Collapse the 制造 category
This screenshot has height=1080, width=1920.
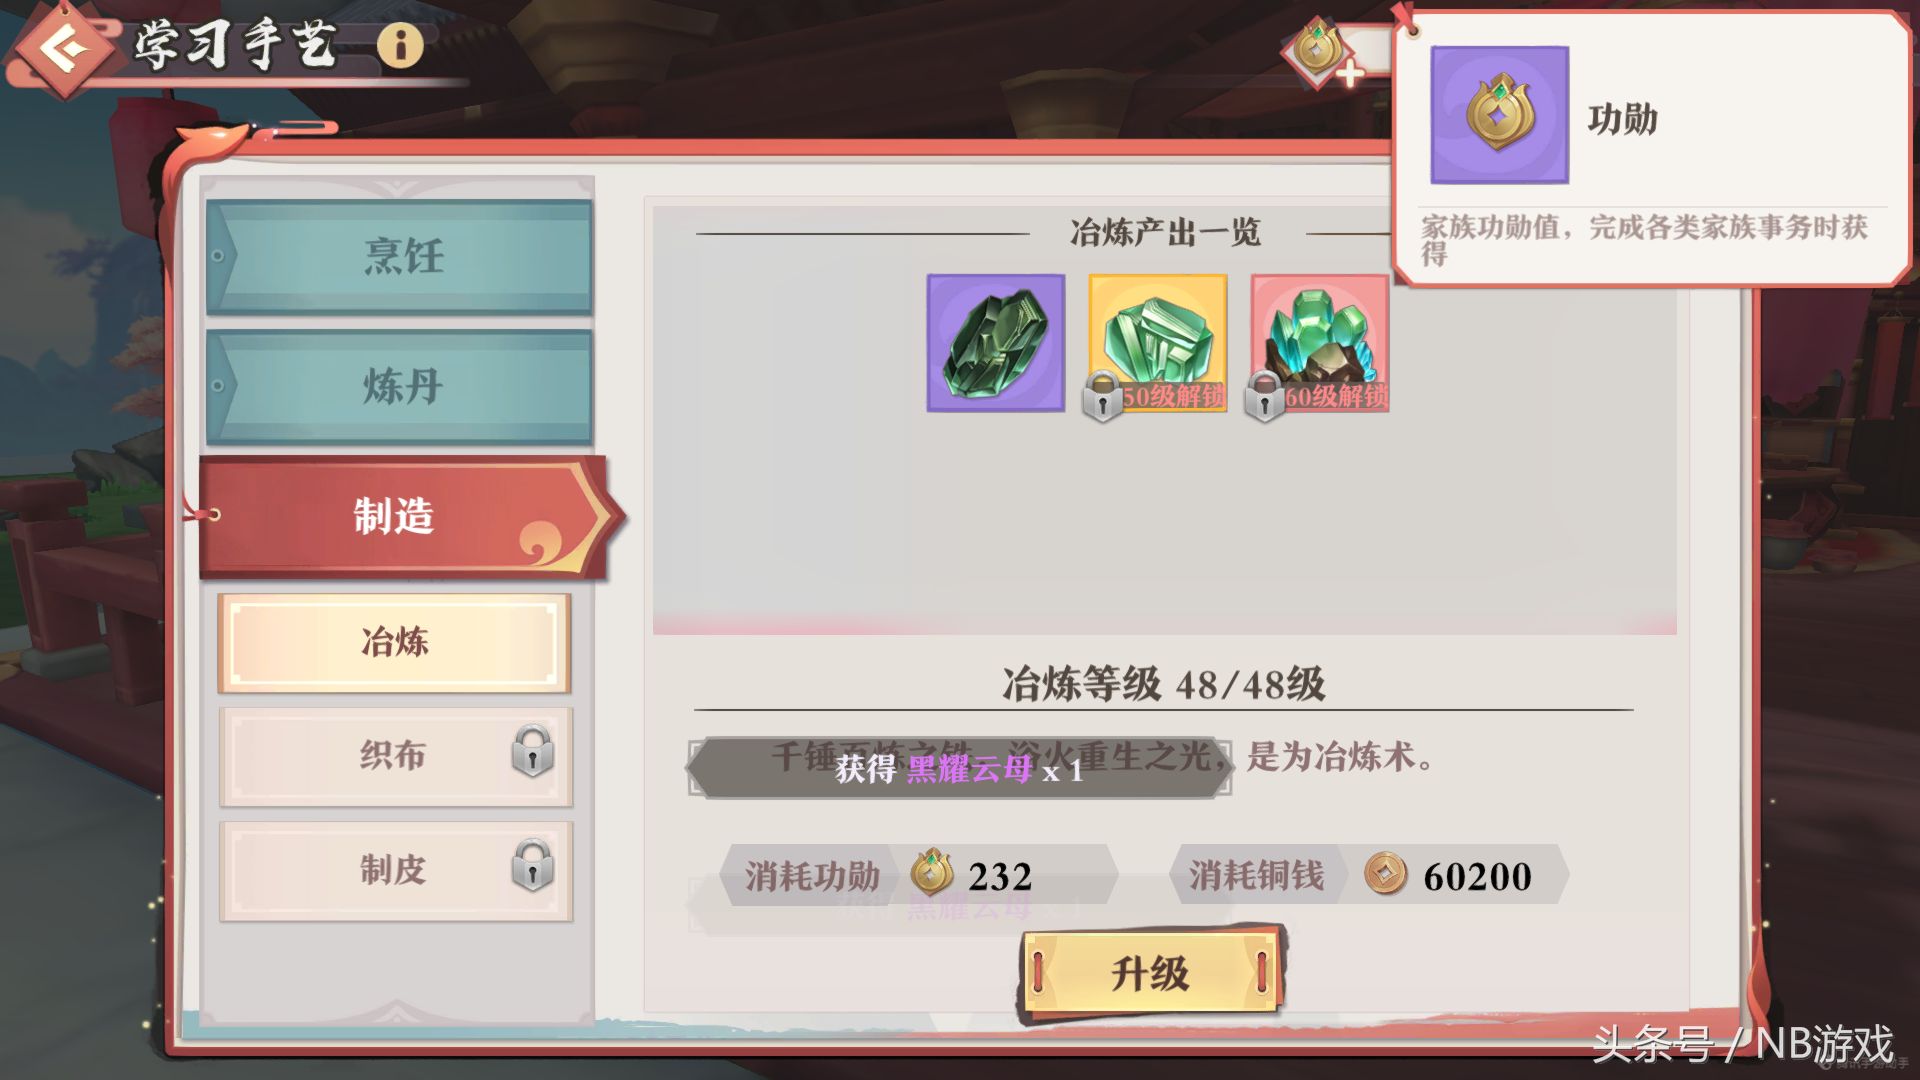coord(405,517)
